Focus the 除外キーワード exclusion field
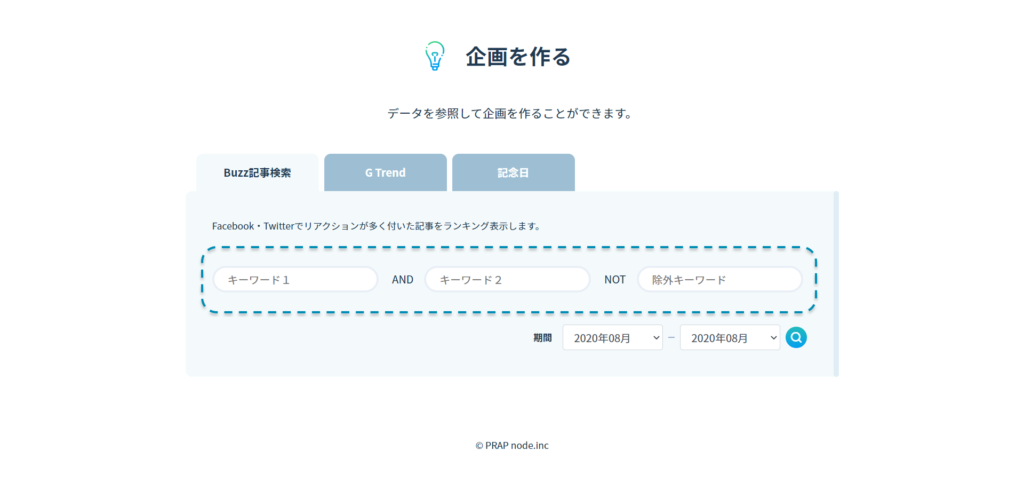 pos(719,280)
